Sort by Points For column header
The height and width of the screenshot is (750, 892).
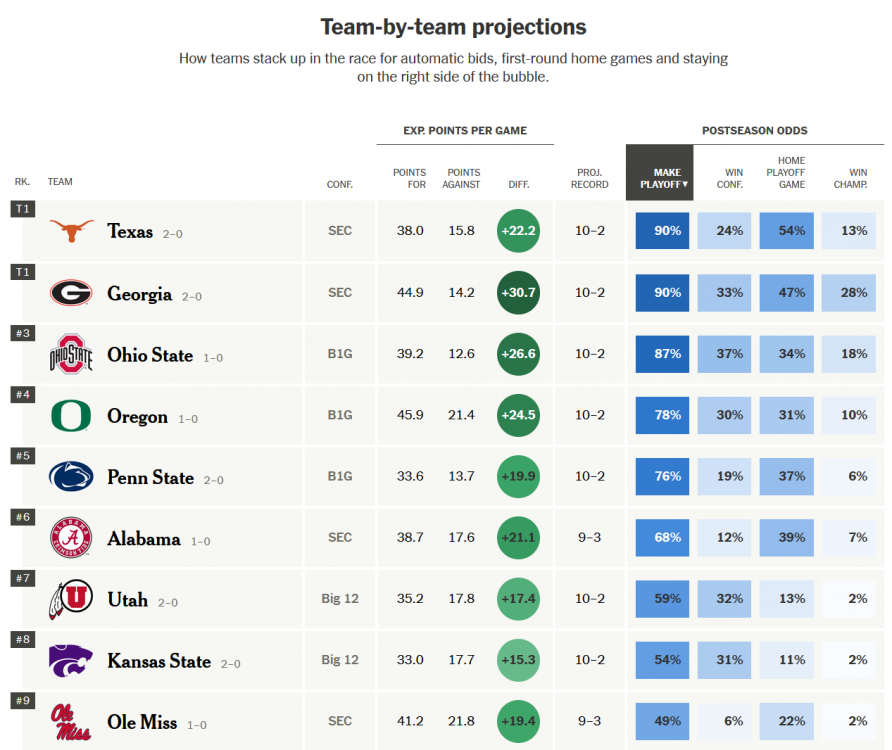tap(410, 178)
